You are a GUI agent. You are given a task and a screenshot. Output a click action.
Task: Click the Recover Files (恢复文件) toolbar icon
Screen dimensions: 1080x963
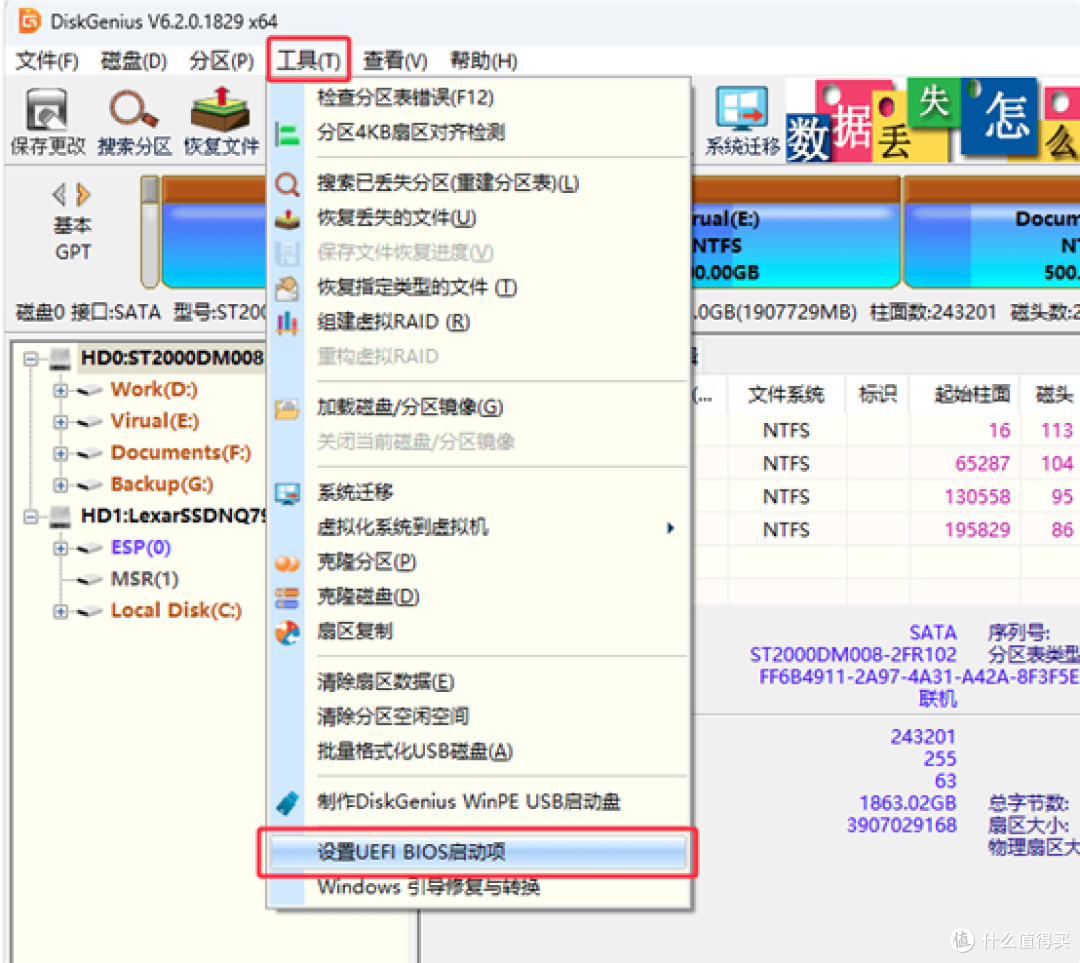coord(220,110)
